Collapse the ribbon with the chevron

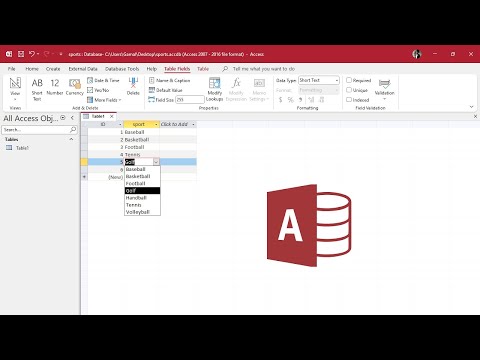pyautogui.click(x=471, y=107)
